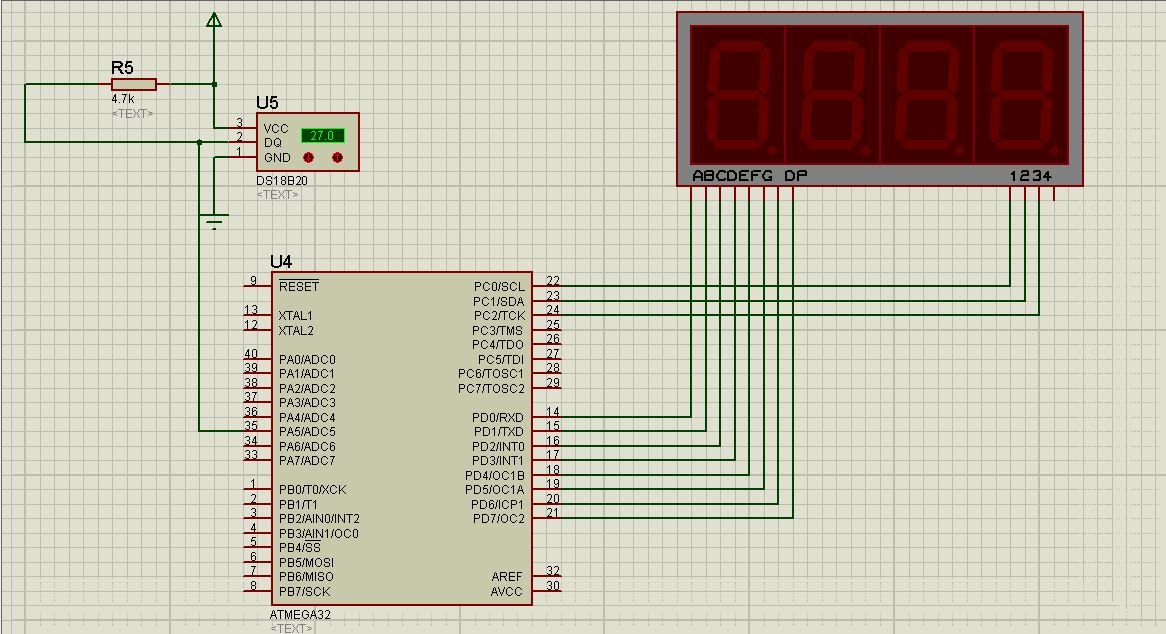Select the power terminal arrow symbol
Screen dimensions: 1166x634
point(214,19)
